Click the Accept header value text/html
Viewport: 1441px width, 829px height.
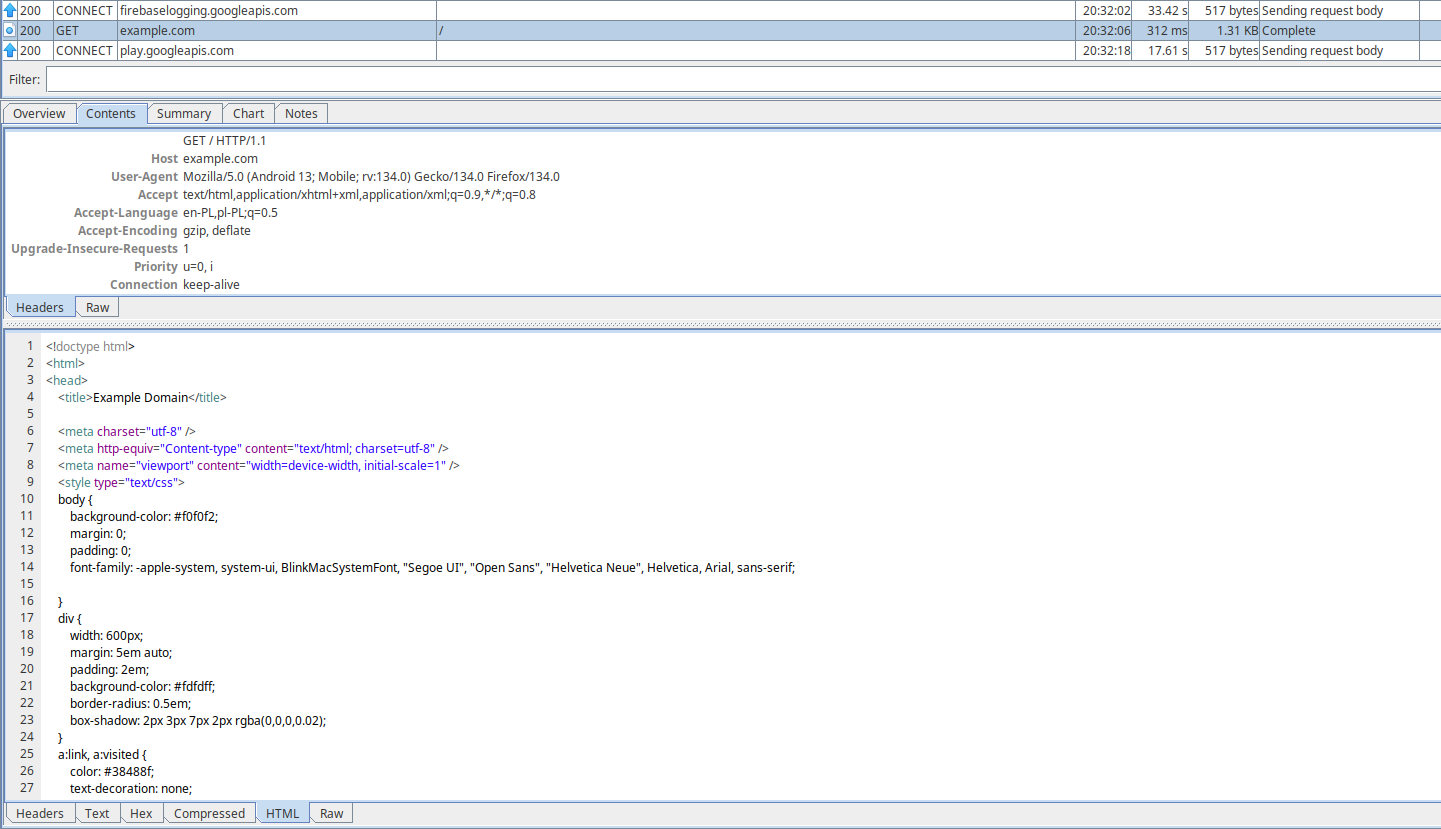point(359,195)
